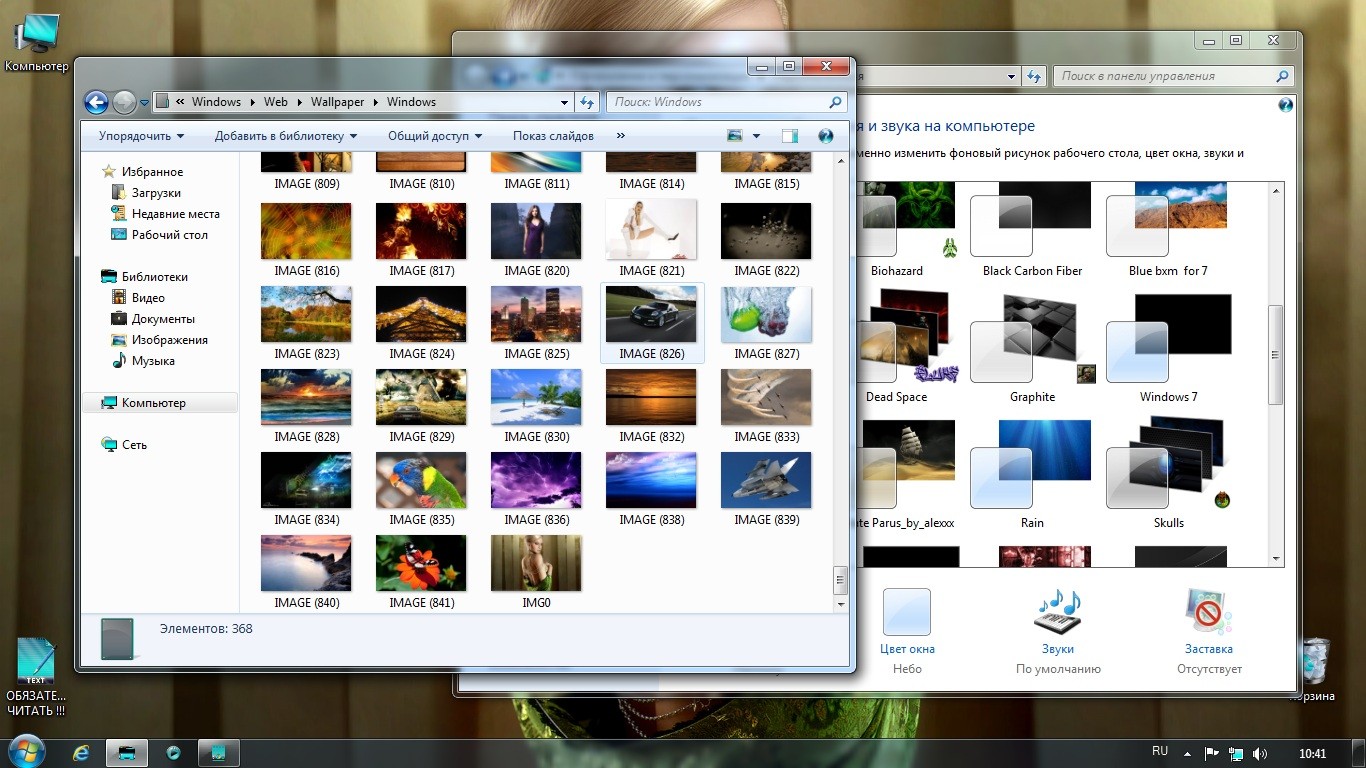
Task: Launch Internet Explorer from taskbar
Action: [x=82, y=753]
